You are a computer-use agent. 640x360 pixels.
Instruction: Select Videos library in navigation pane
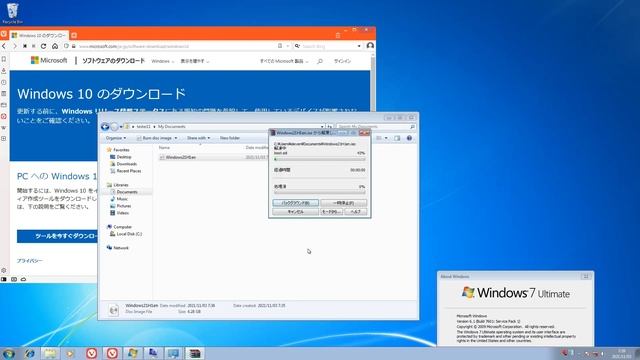pyautogui.click(x=122, y=213)
